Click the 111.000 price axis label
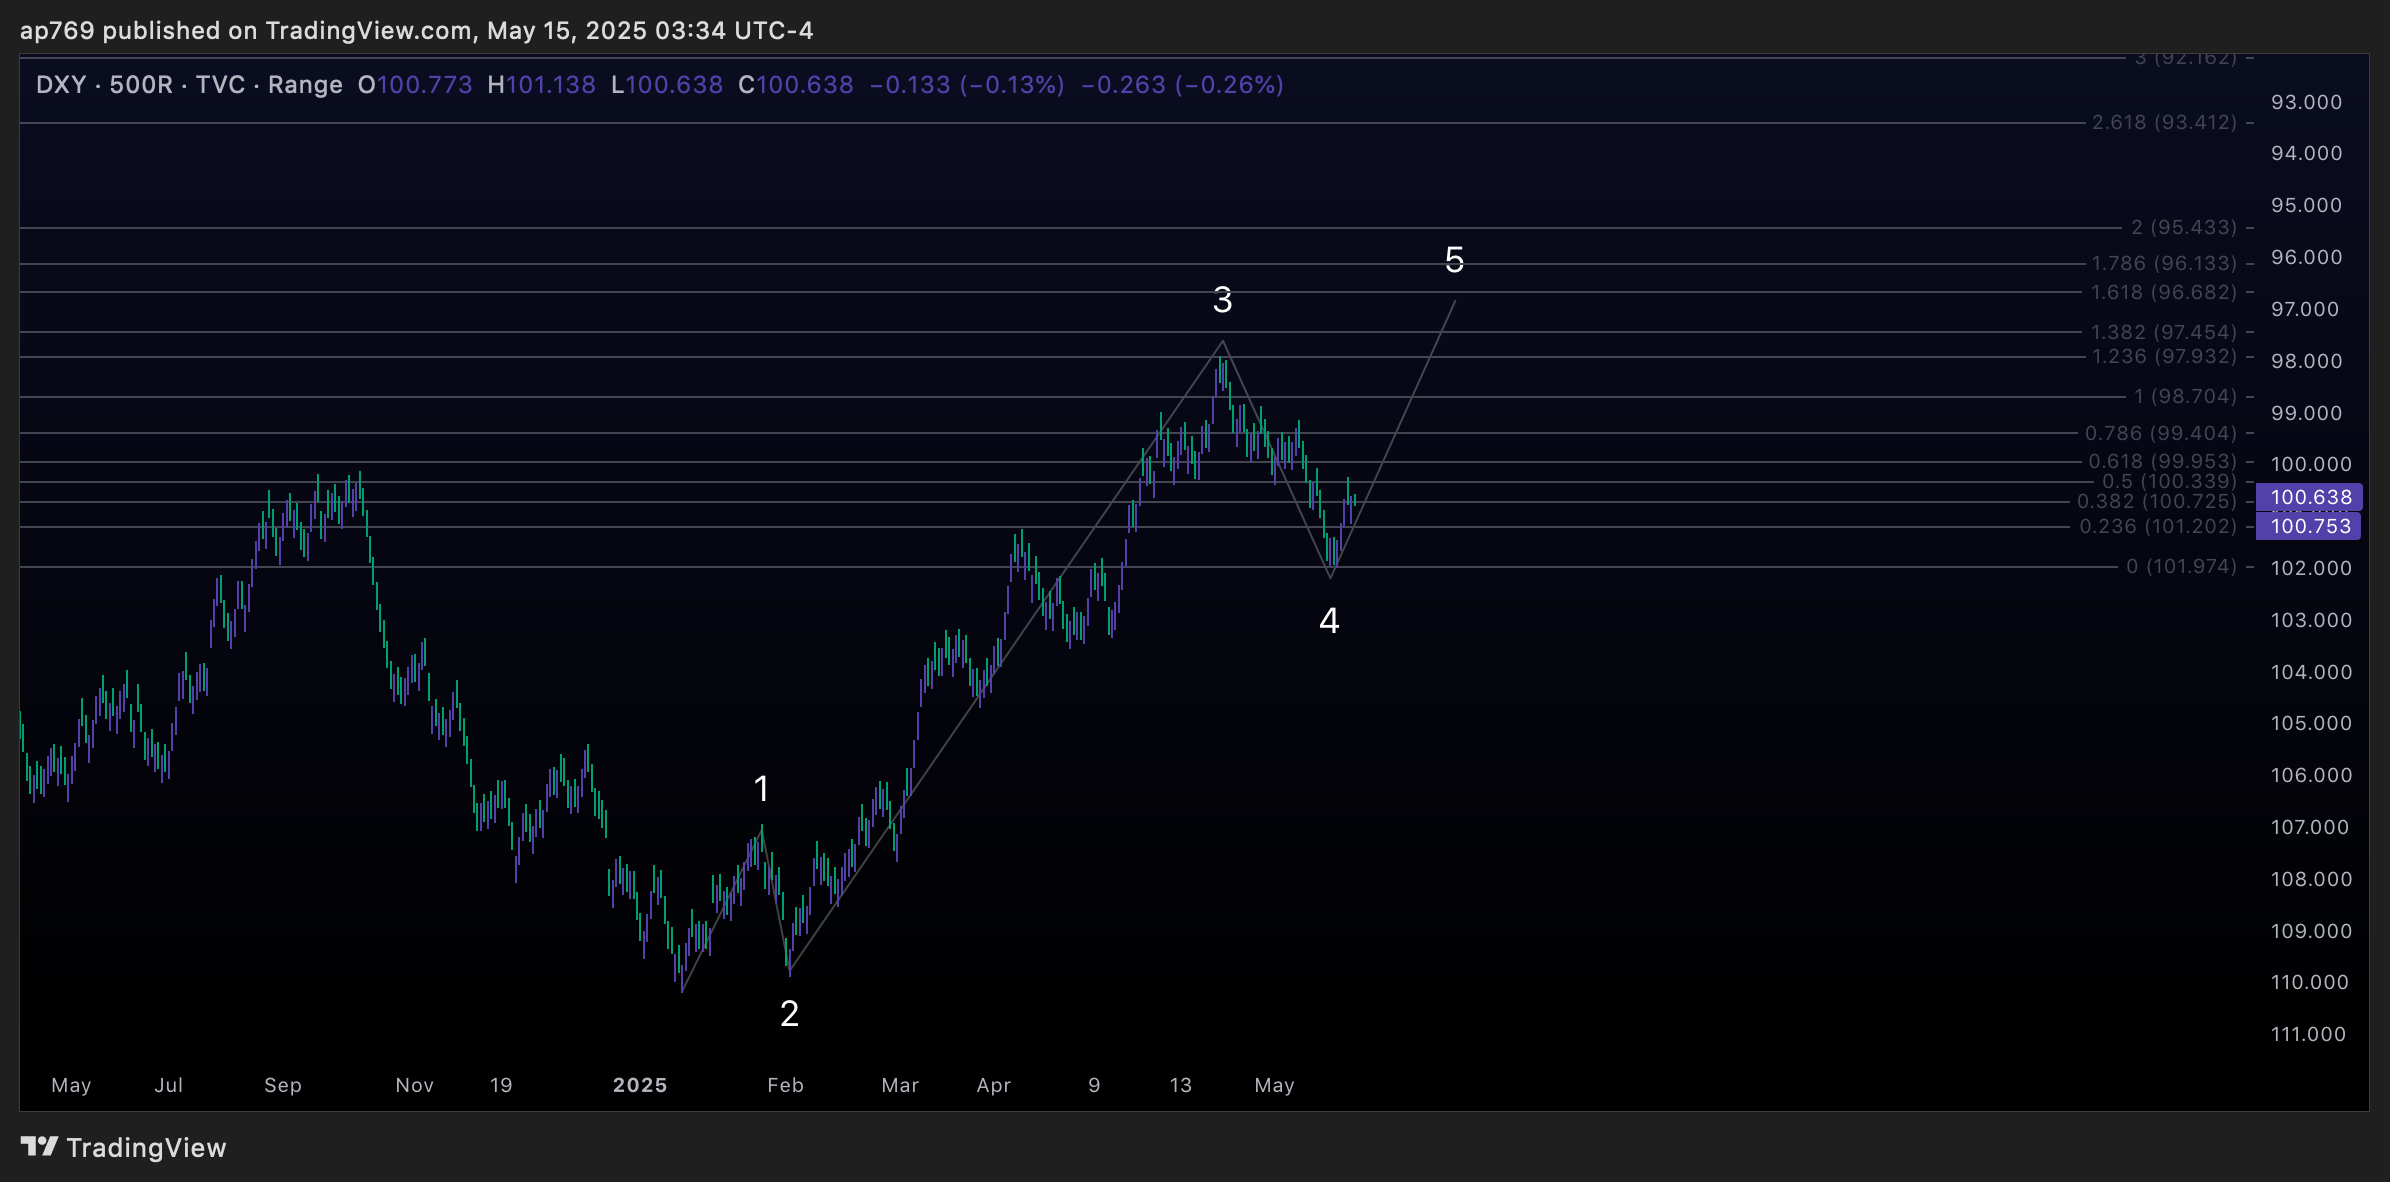 (x=2308, y=1034)
